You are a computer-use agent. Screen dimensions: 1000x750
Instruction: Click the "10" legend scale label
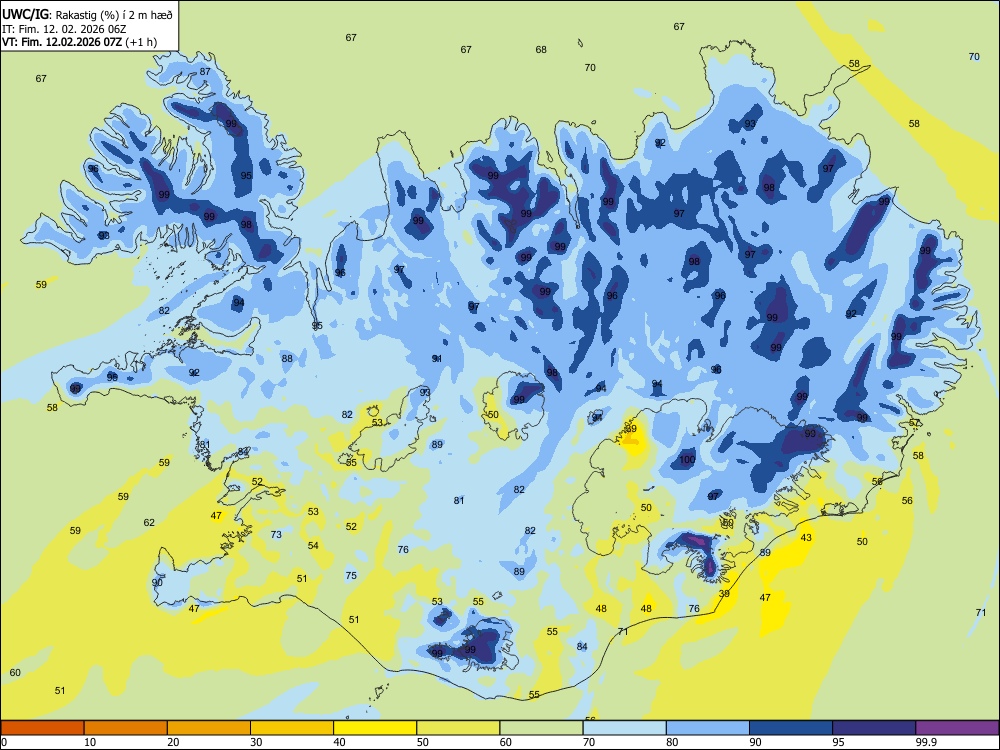tap(90, 742)
